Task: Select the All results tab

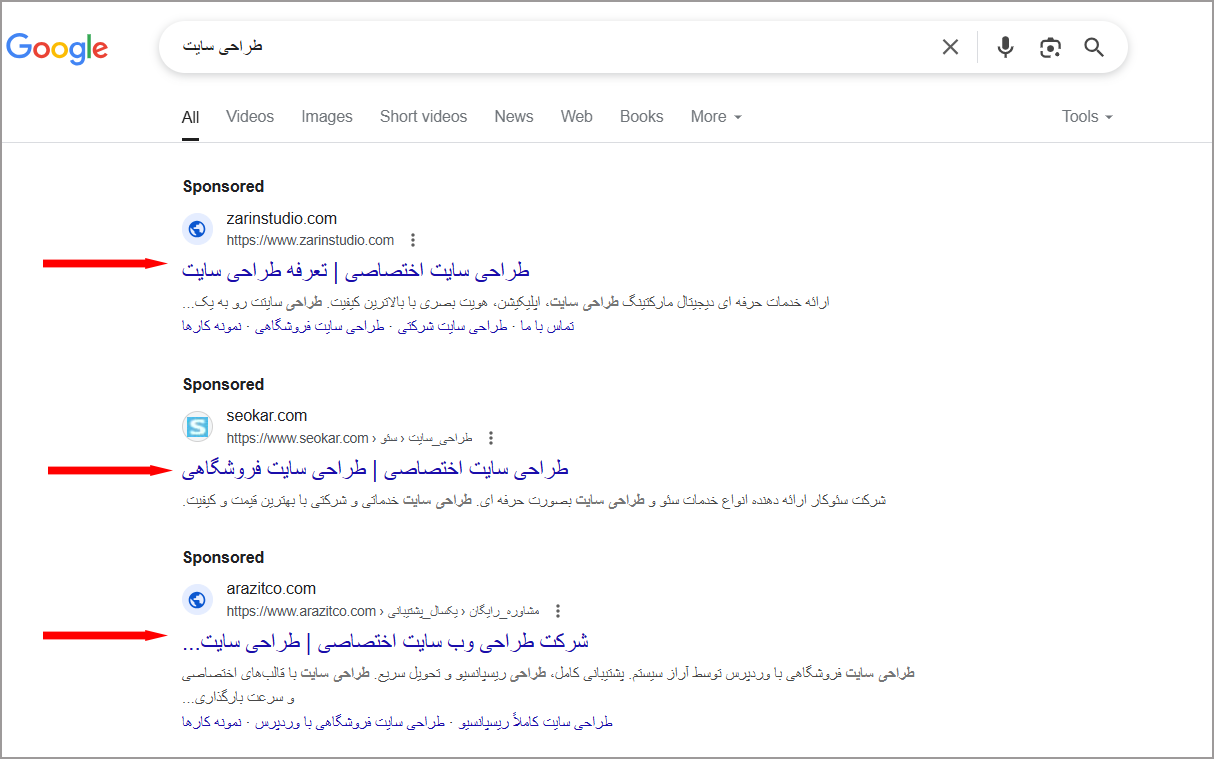Action: tap(190, 117)
